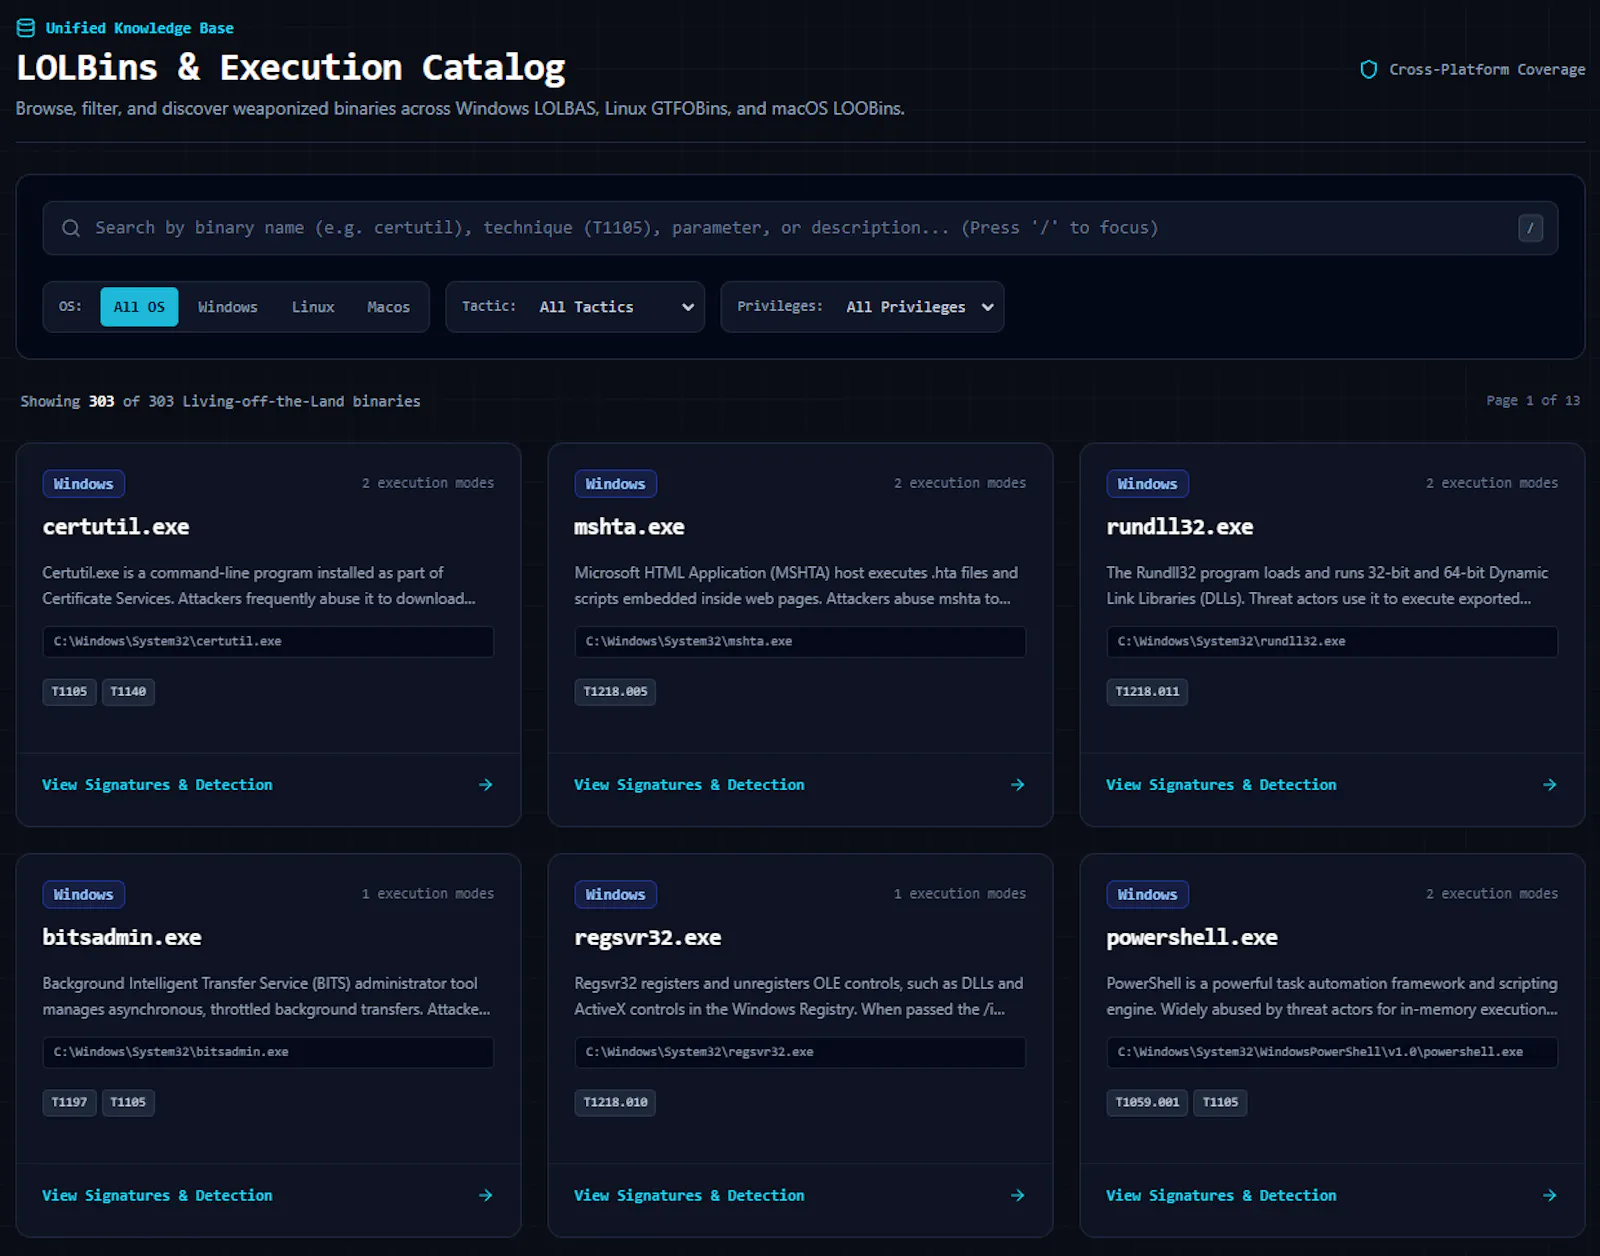Image resolution: width=1600 pixels, height=1256 pixels.
Task: Click the Unified Knowledge Base label
Action: 139,28
